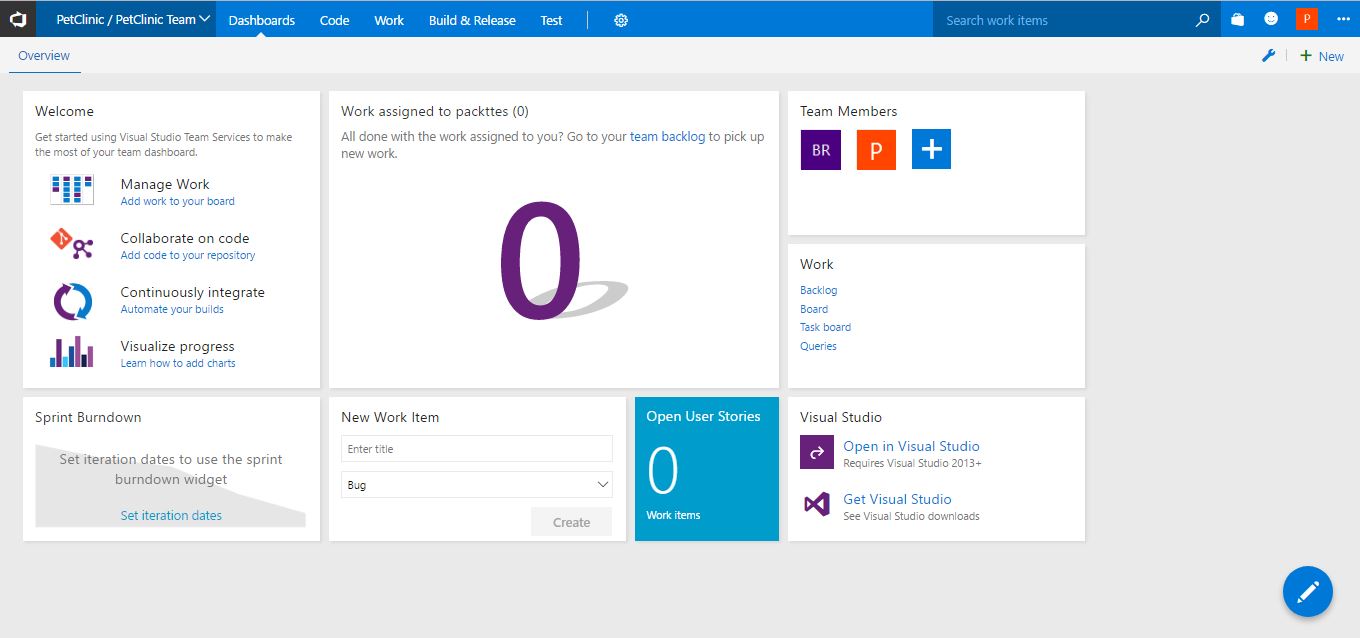Image resolution: width=1360 pixels, height=638 pixels.
Task: Open the orange P user profile avatar
Action: pos(1306,19)
